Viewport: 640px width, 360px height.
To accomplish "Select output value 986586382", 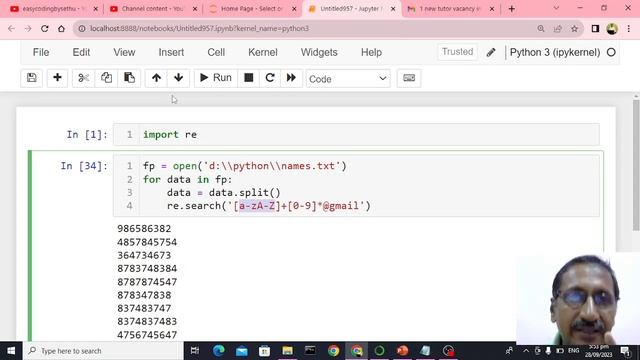I will pyautogui.click(x=144, y=229).
